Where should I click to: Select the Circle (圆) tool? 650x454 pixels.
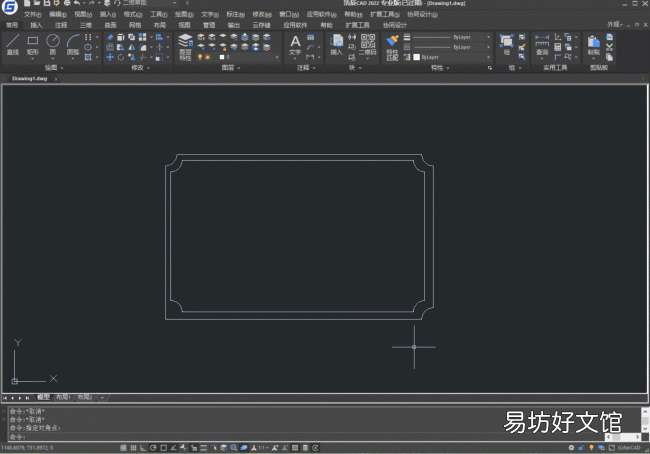point(53,45)
